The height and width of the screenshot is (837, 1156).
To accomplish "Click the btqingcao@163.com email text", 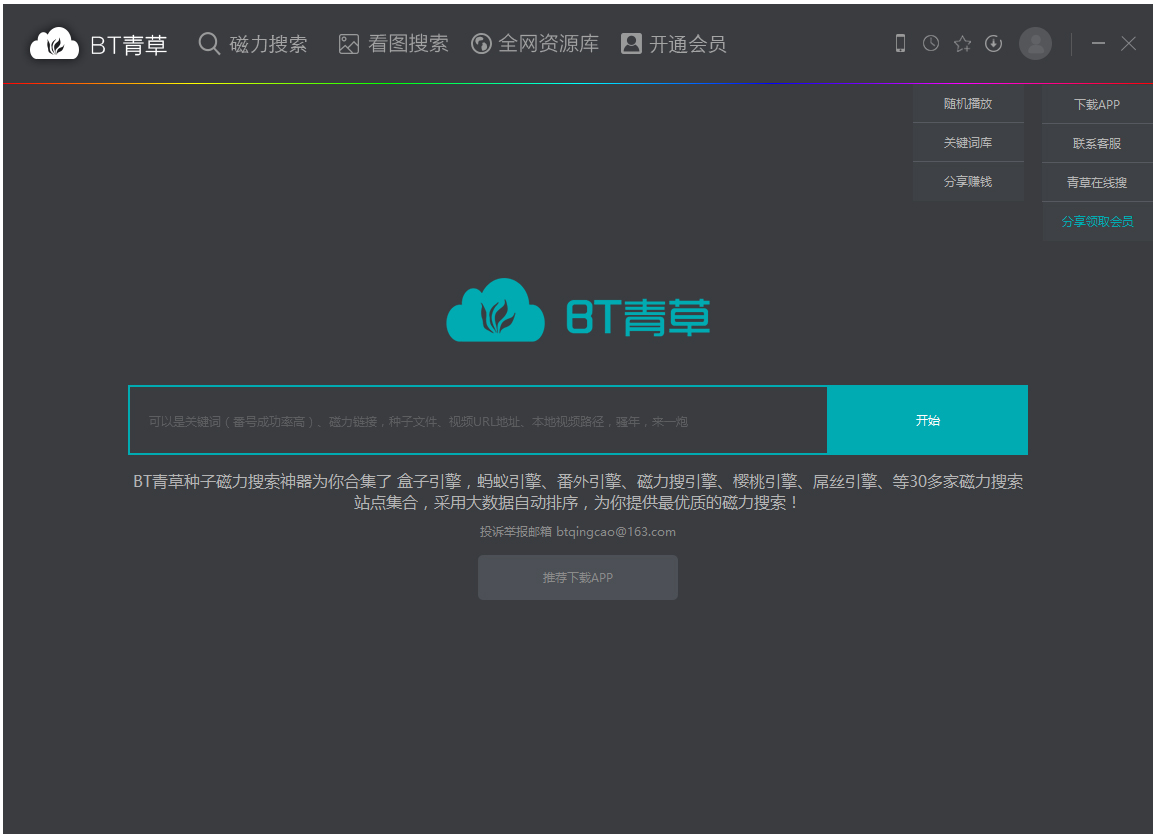I will pos(616,532).
